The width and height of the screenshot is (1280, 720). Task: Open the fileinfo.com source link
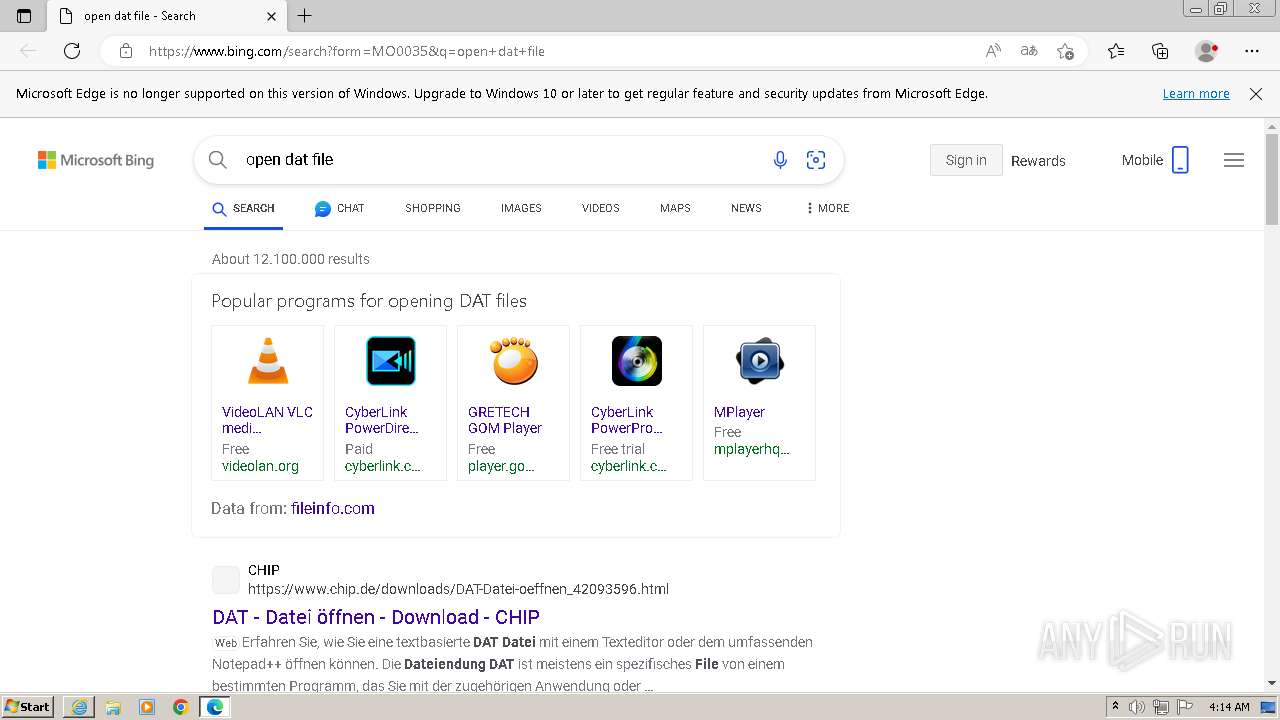(x=333, y=508)
